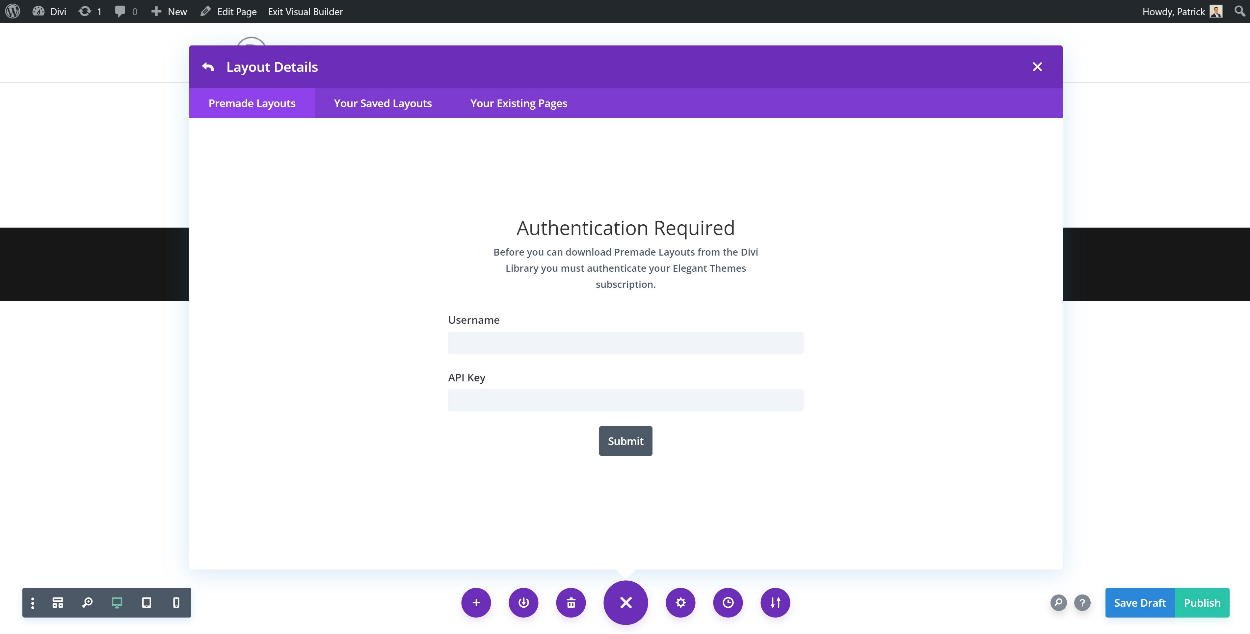Switch to Premade Layouts tab

252,103
